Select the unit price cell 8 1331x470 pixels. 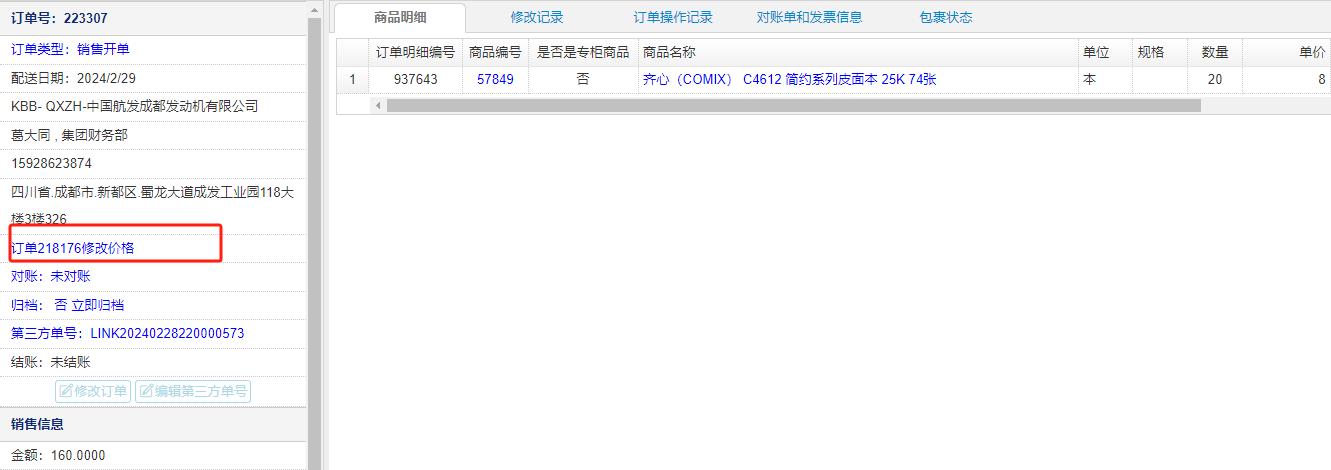coord(1287,79)
